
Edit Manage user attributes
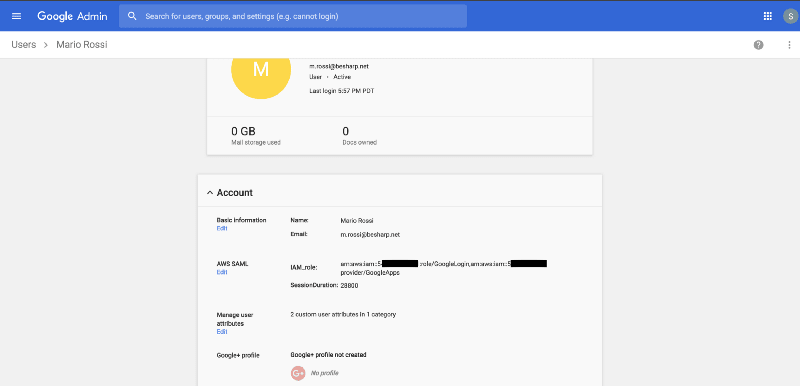(x=221, y=332)
